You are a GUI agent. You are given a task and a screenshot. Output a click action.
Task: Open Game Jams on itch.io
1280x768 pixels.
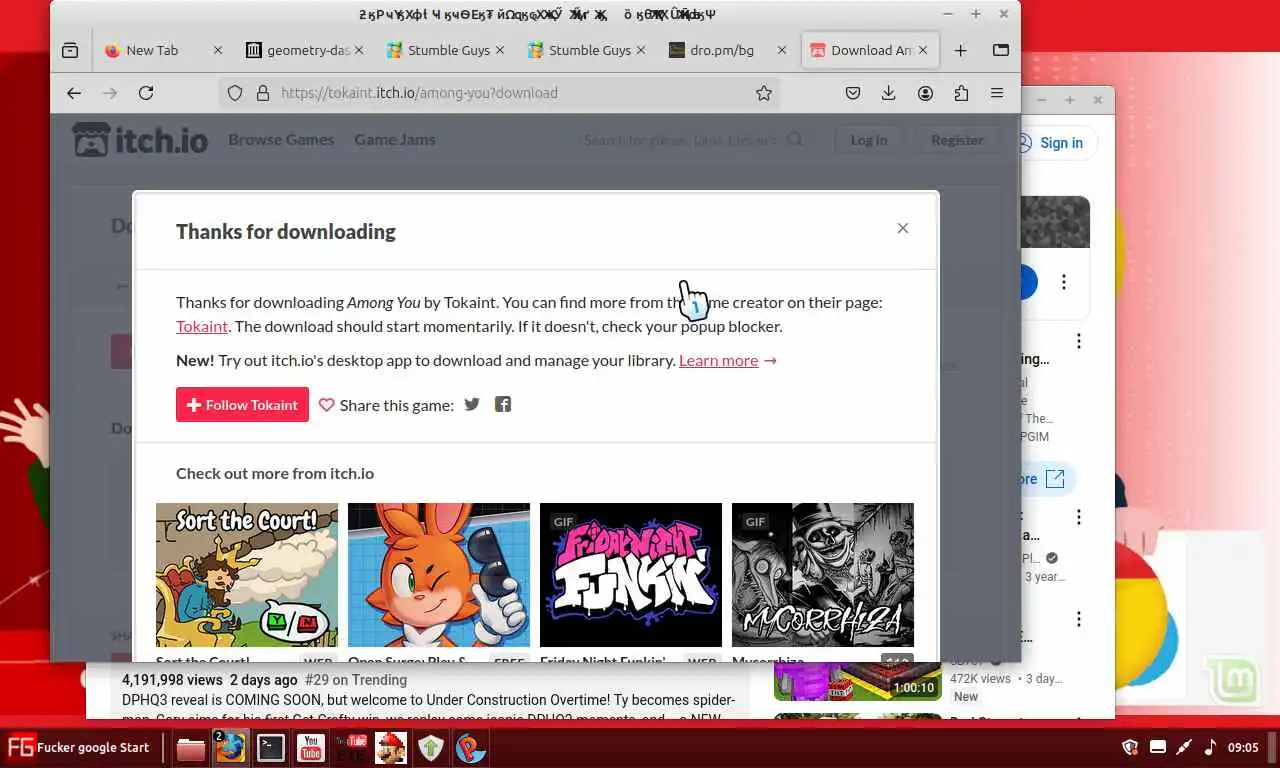(394, 140)
